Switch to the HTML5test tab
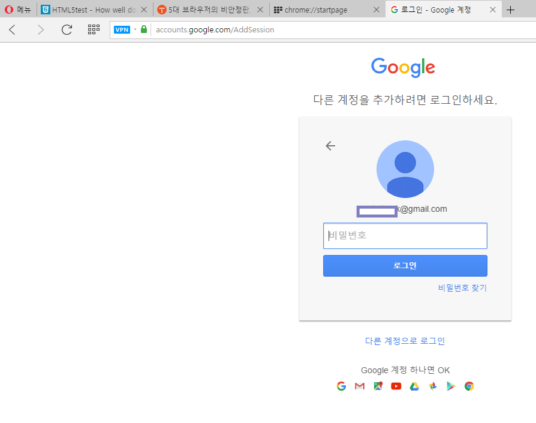The height and width of the screenshot is (423, 536). (x=89, y=10)
